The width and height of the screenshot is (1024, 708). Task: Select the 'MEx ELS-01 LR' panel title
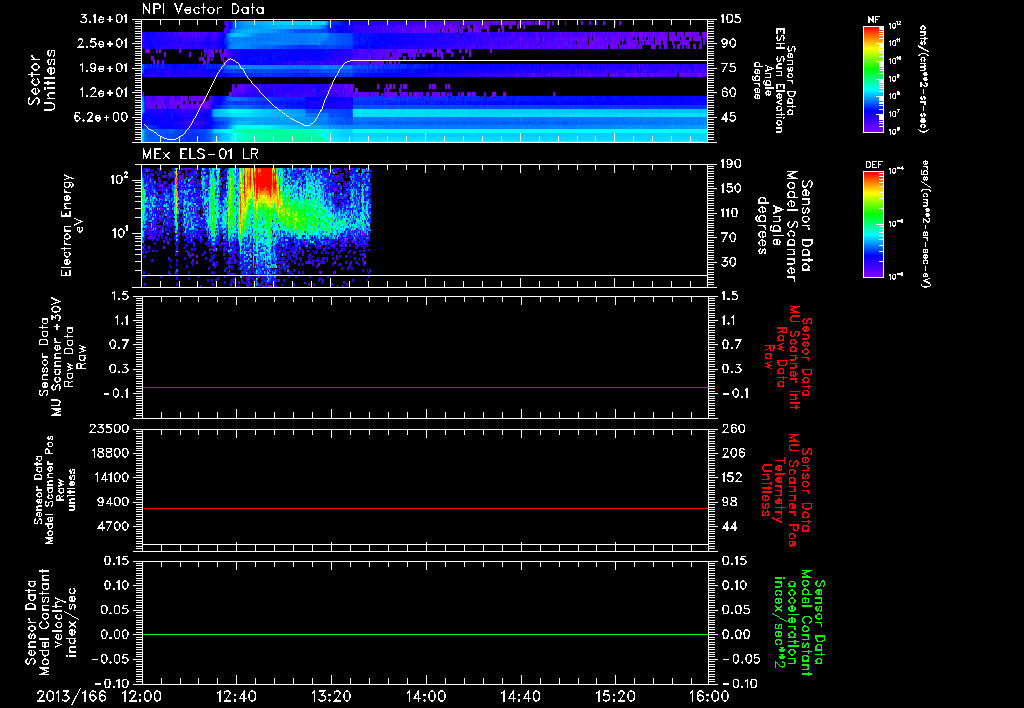coord(200,154)
